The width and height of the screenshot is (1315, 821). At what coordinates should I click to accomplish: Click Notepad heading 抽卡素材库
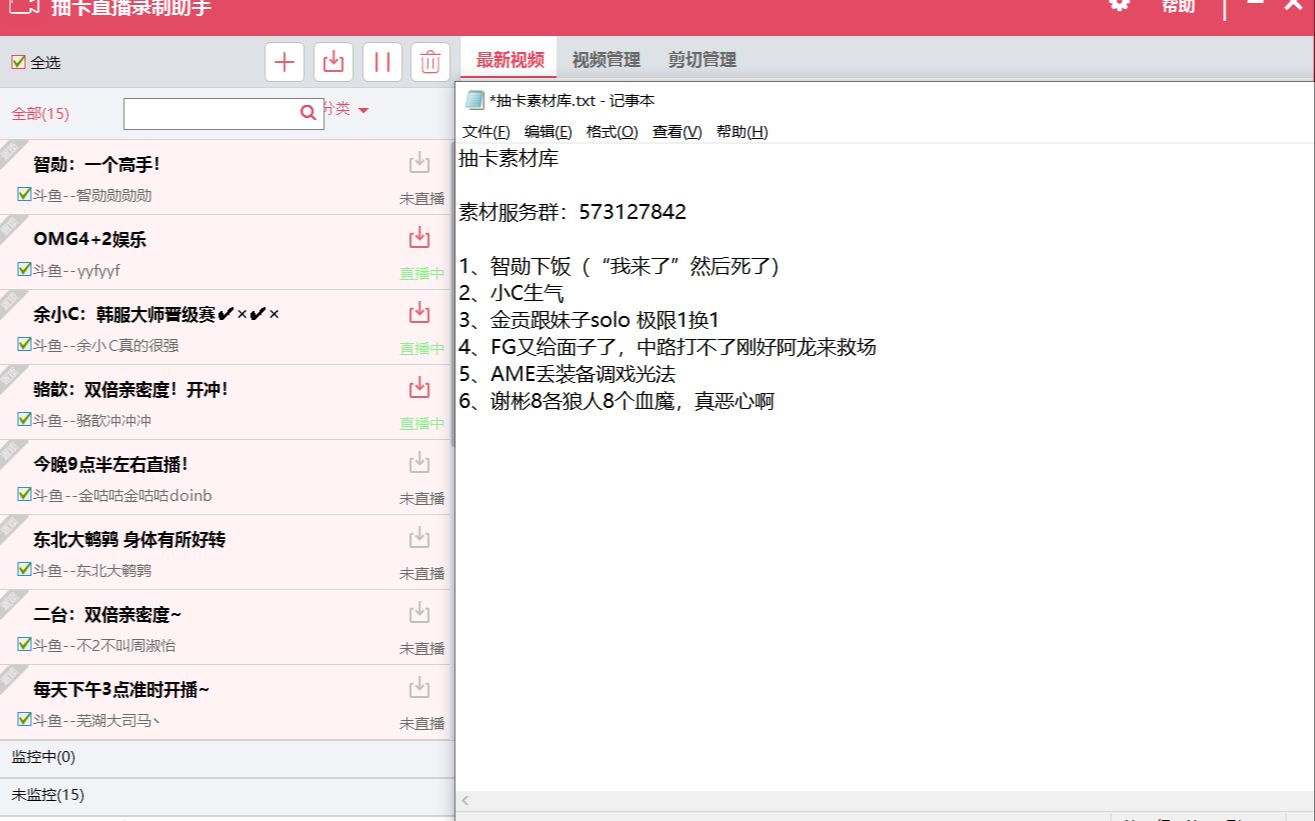point(509,158)
